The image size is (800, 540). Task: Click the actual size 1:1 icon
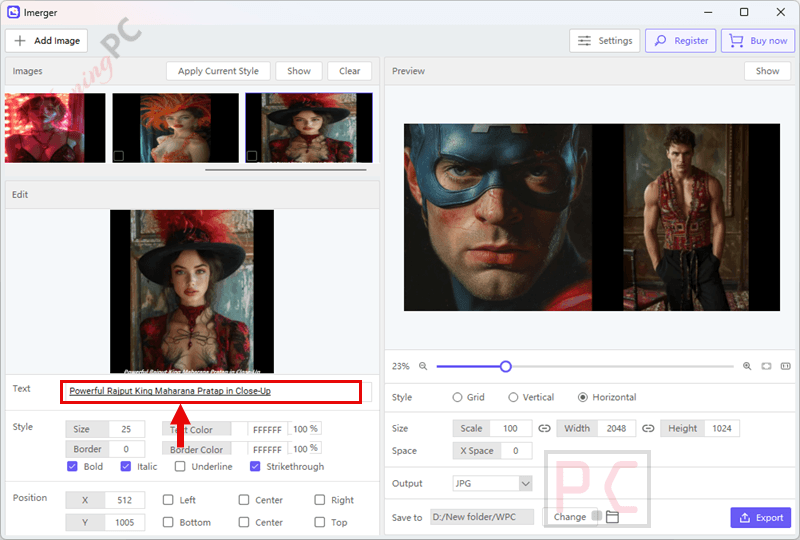pyautogui.click(x=786, y=366)
